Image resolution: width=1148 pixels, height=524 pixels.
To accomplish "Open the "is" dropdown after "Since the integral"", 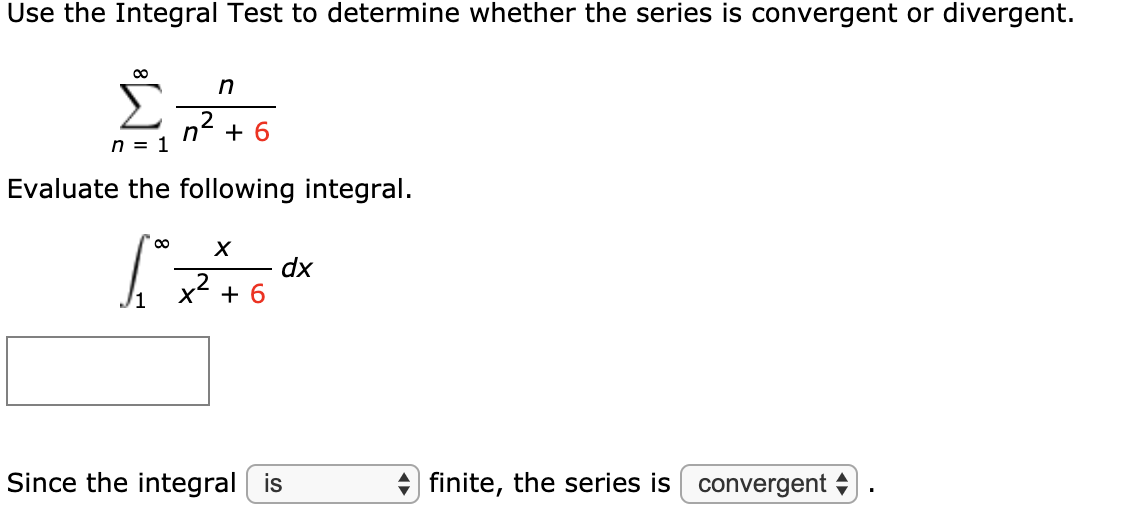I will tap(333, 484).
